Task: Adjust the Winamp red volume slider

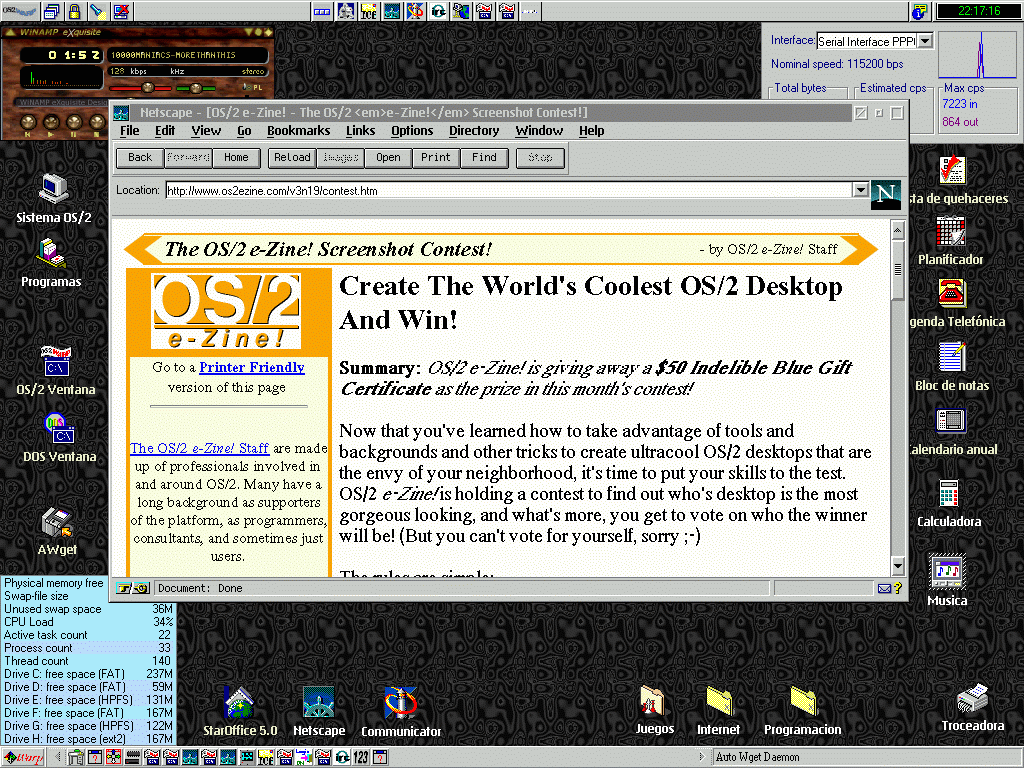Action: pyautogui.click(x=140, y=88)
